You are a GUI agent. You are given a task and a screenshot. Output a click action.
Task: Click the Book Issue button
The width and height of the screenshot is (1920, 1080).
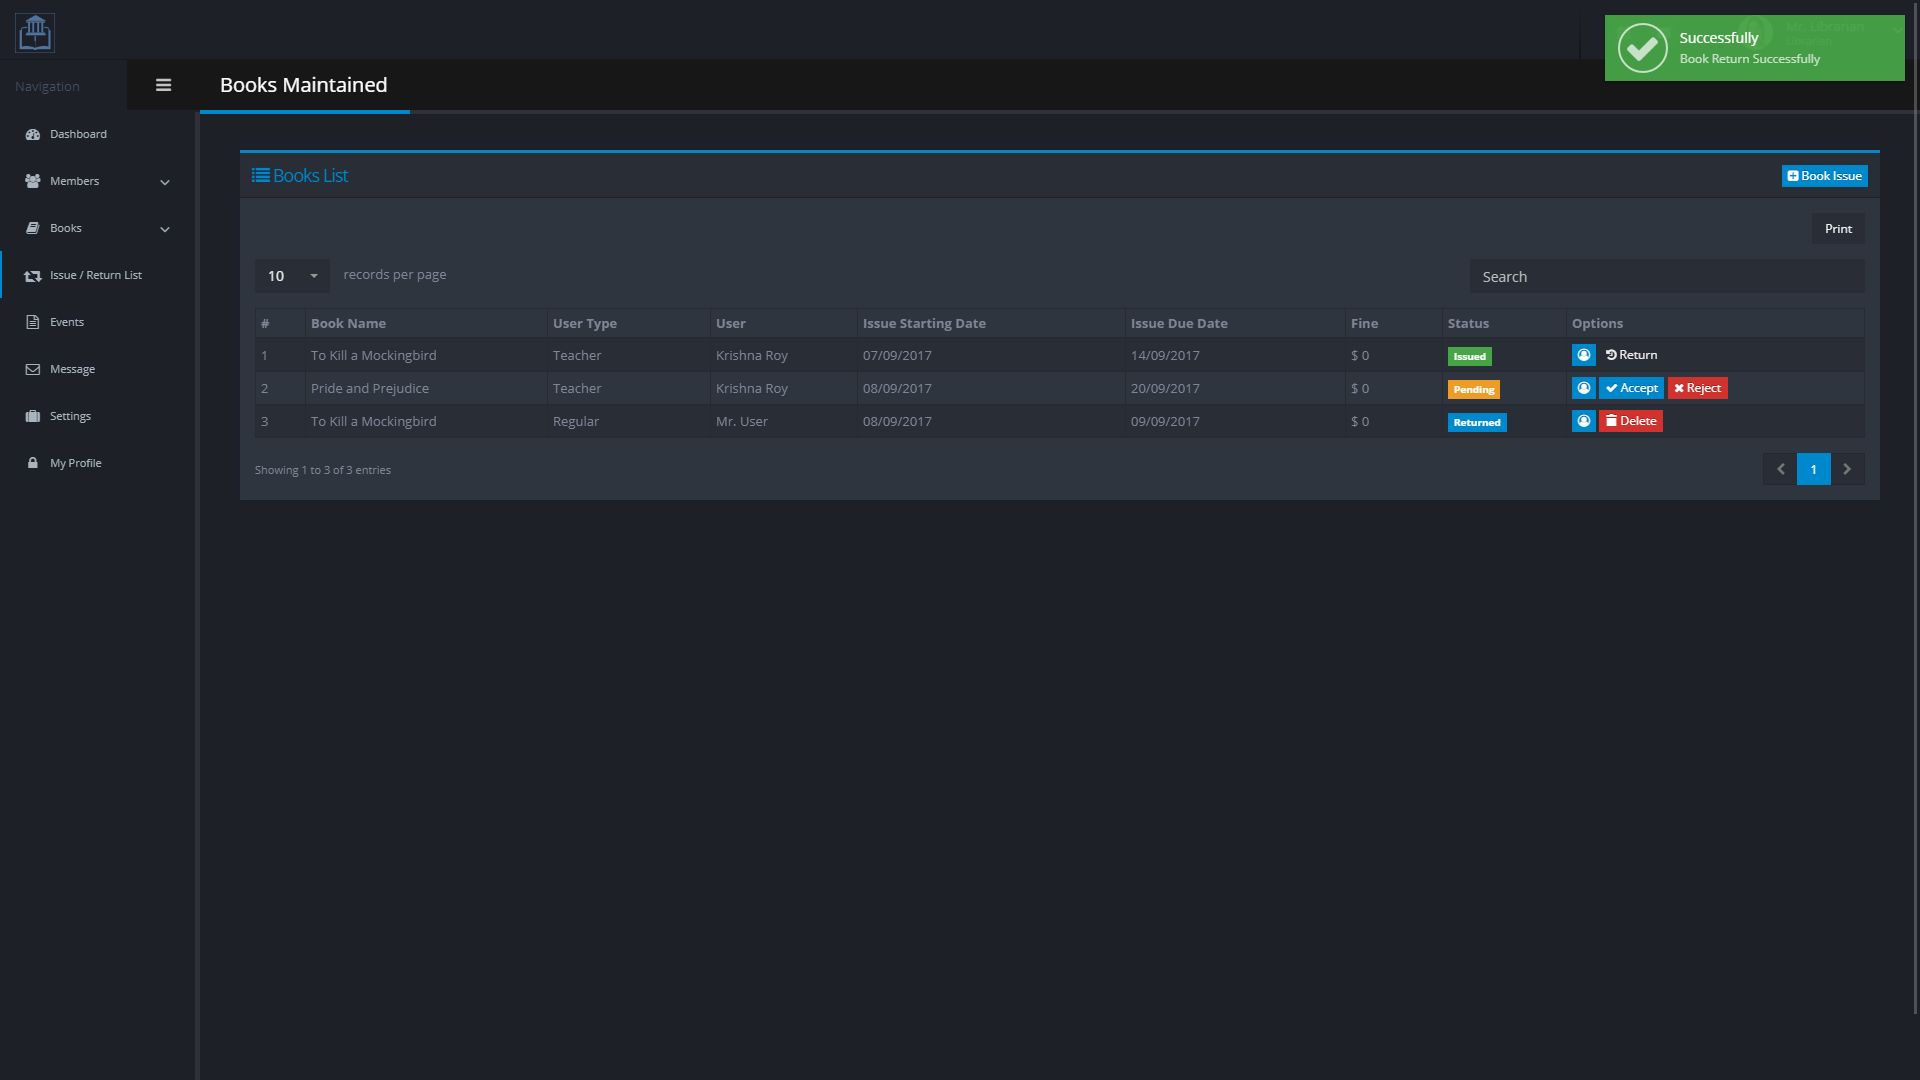pyautogui.click(x=1824, y=176)
